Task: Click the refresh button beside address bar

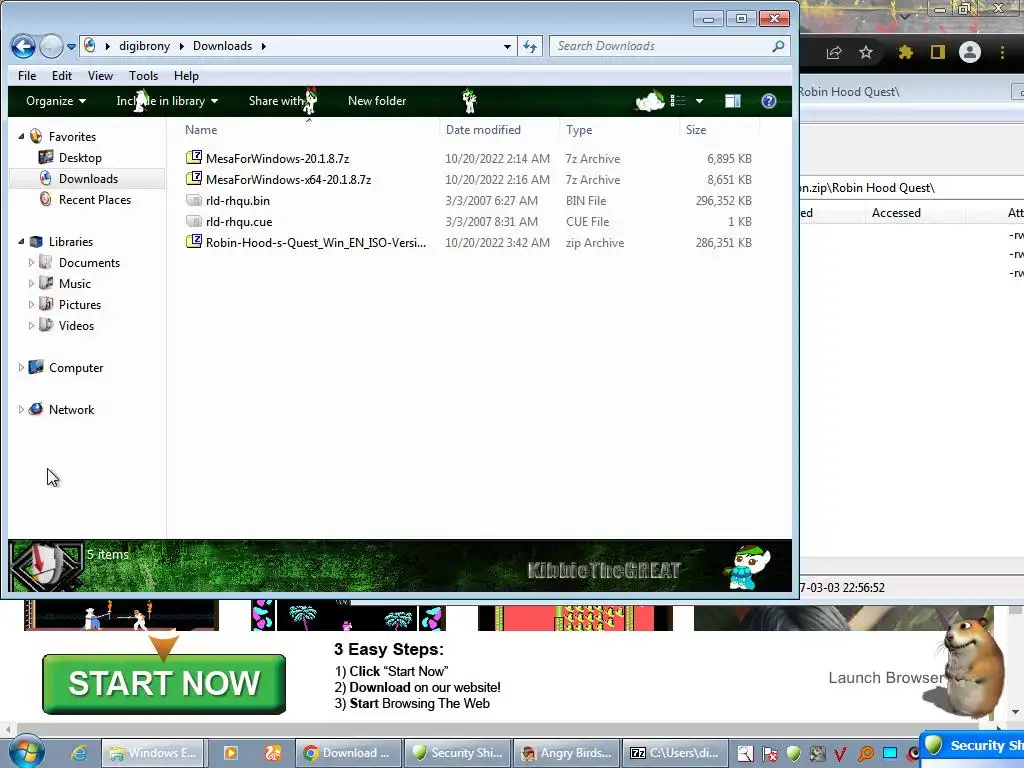Action: coord(530,46)
